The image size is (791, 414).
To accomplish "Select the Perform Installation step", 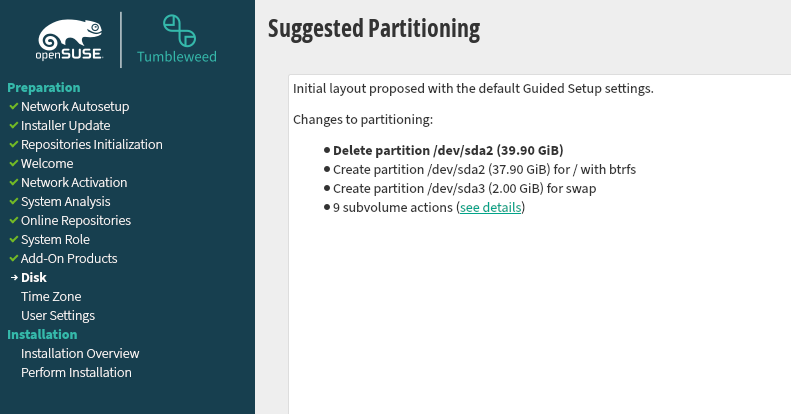I will (x=76, y=372).
